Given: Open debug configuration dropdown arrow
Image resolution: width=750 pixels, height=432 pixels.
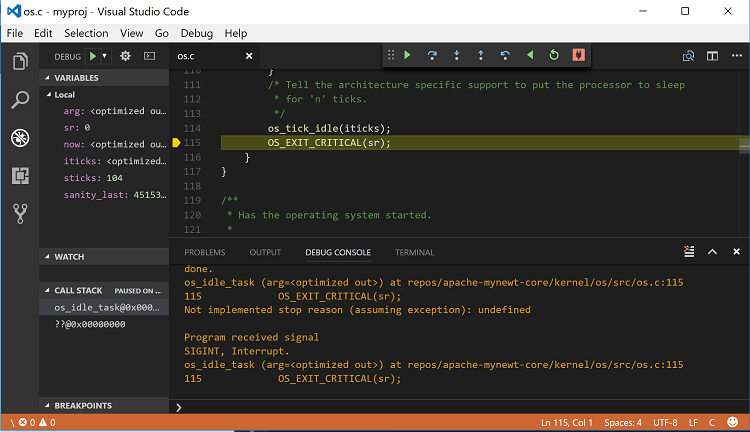Looking at the screenshot, I should [x=104, y=56].
